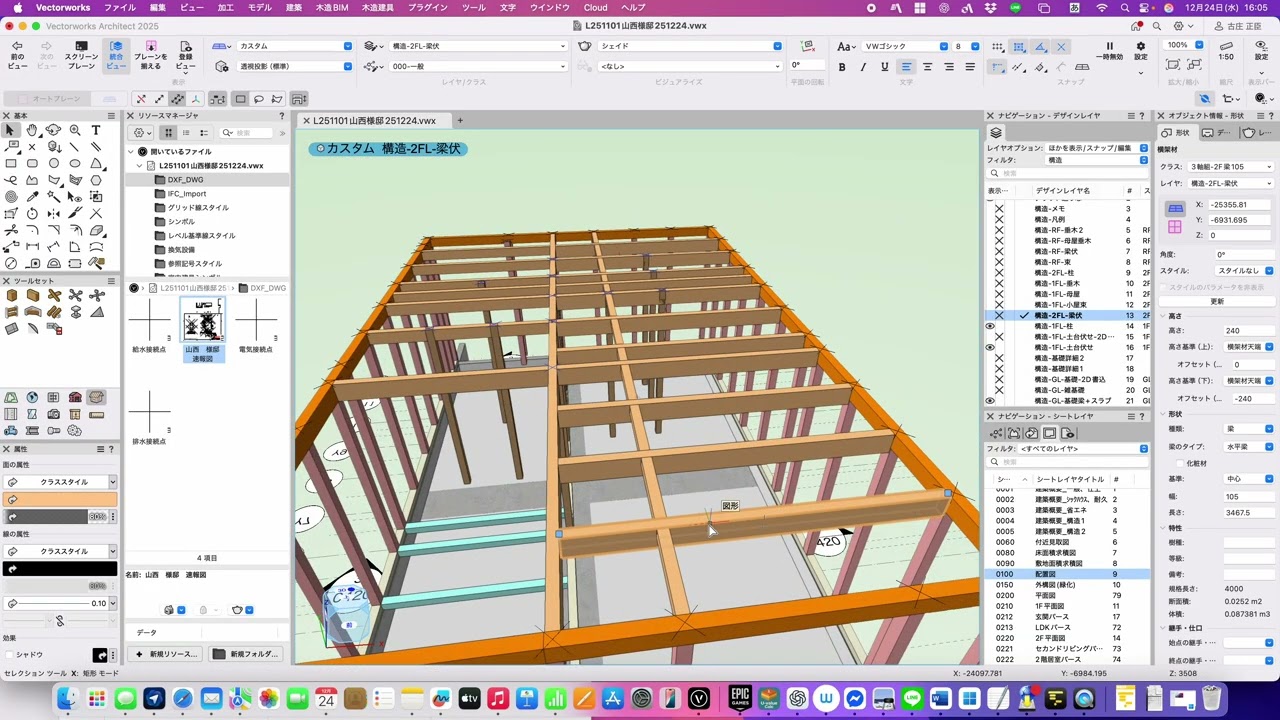Open a new document tab with plus button
Viewport: 1280px width, 720px height.
click(460, 121)
